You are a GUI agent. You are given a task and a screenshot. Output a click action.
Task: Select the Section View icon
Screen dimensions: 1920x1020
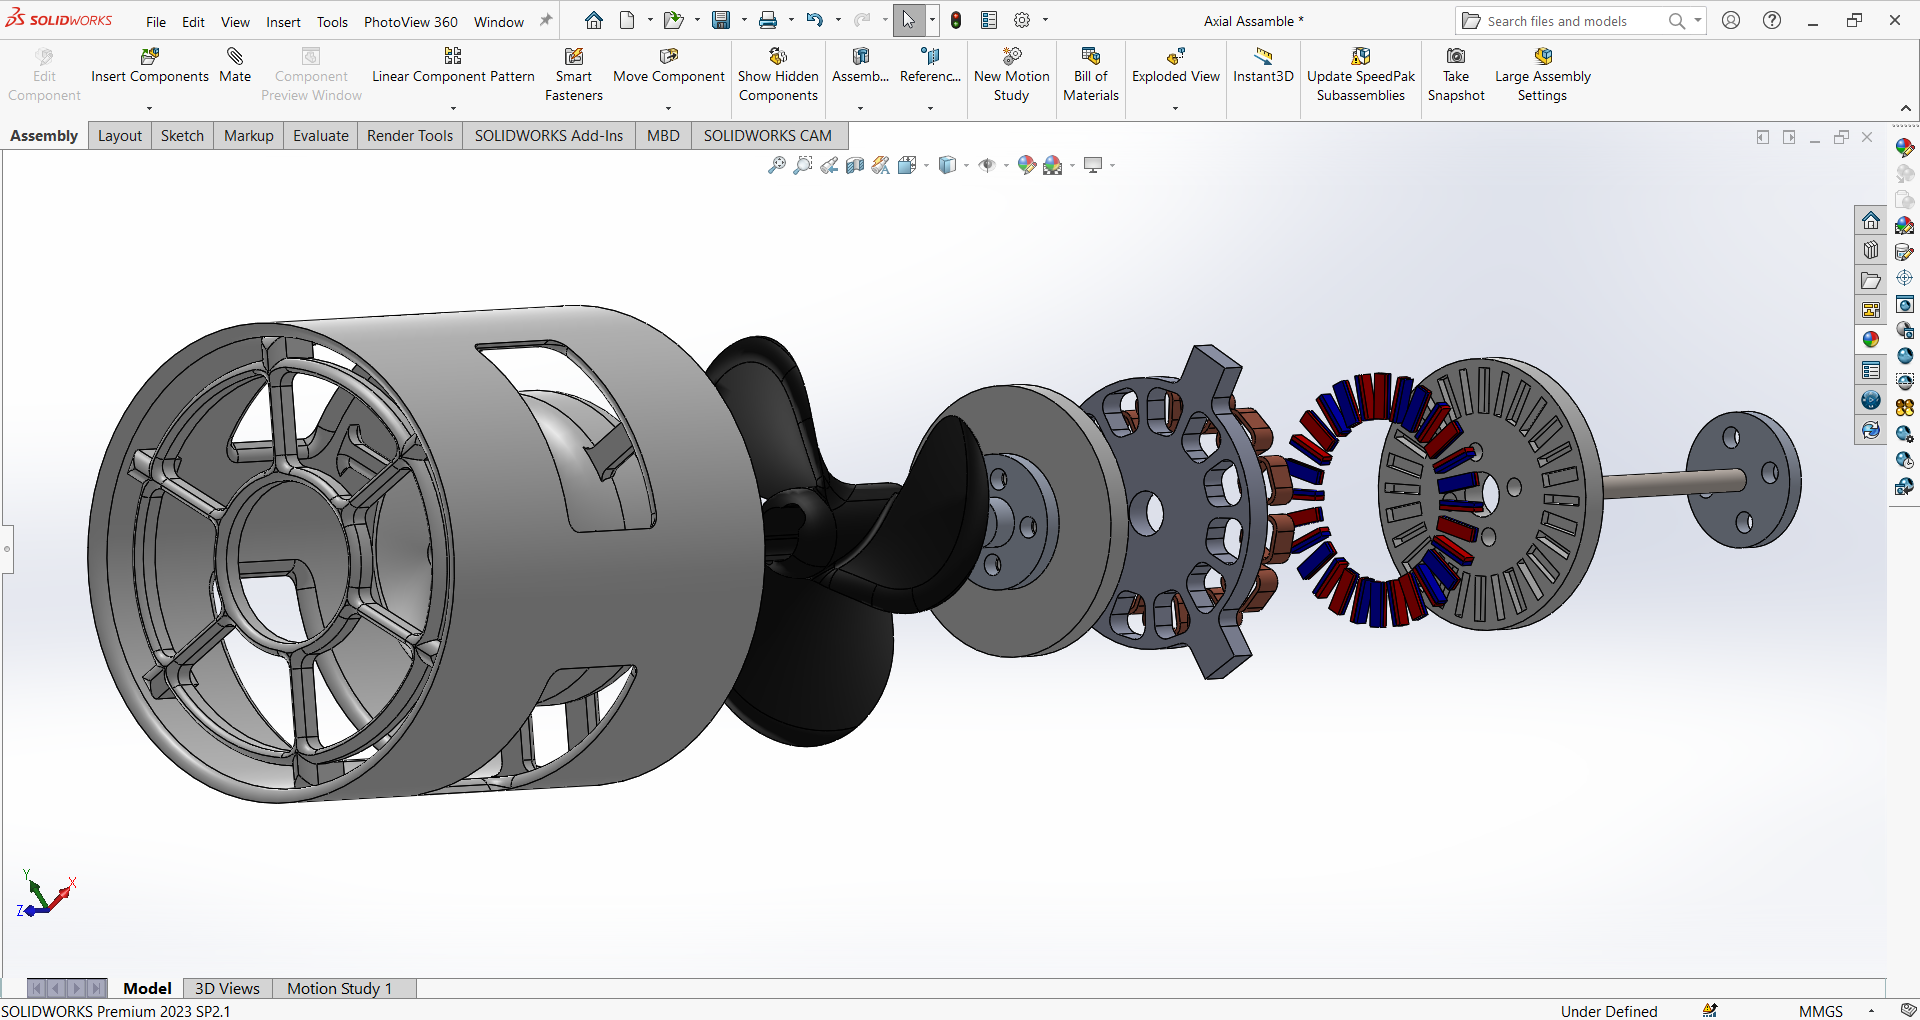click(855, 166)
